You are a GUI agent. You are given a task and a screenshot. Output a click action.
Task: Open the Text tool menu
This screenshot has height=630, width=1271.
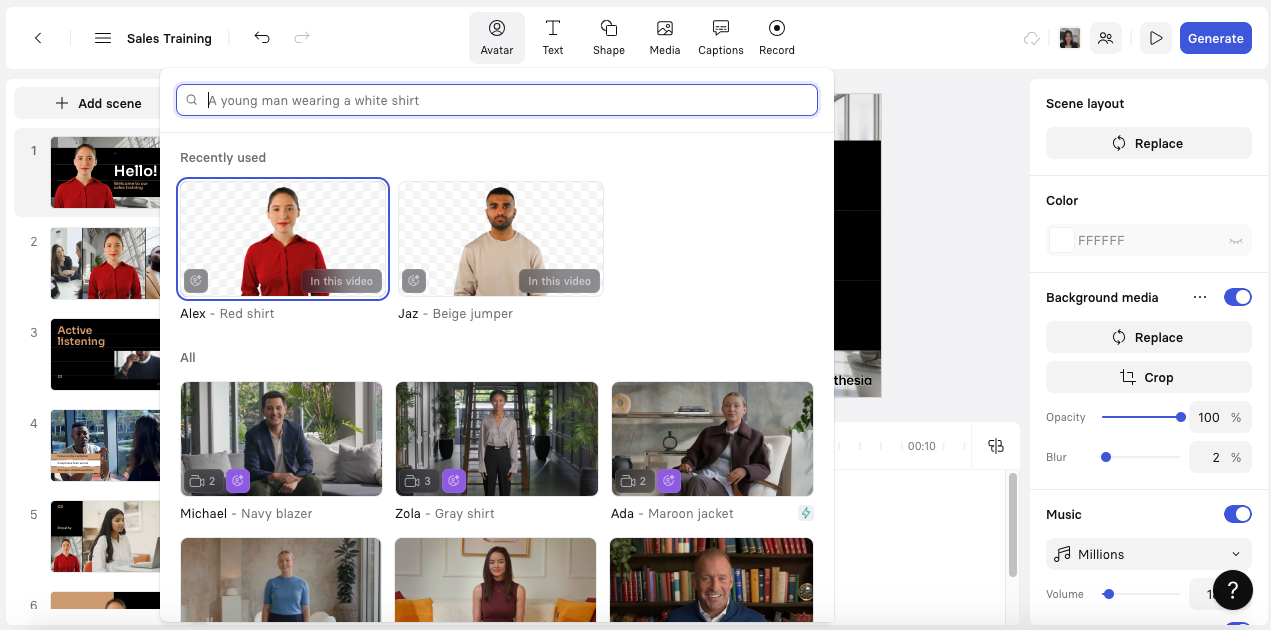(553, 38)
